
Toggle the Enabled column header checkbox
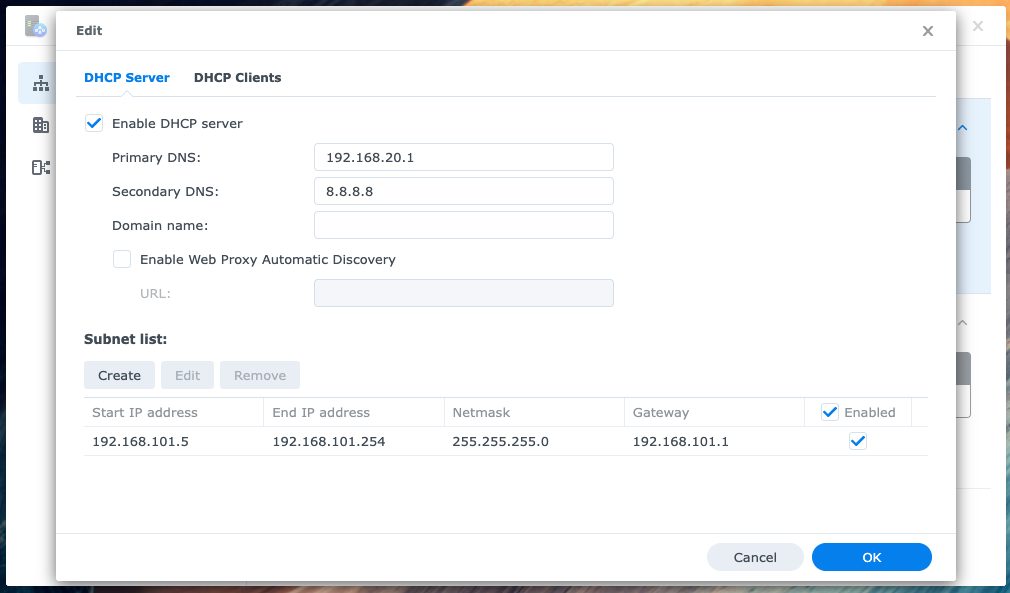(x=829, y=412)
